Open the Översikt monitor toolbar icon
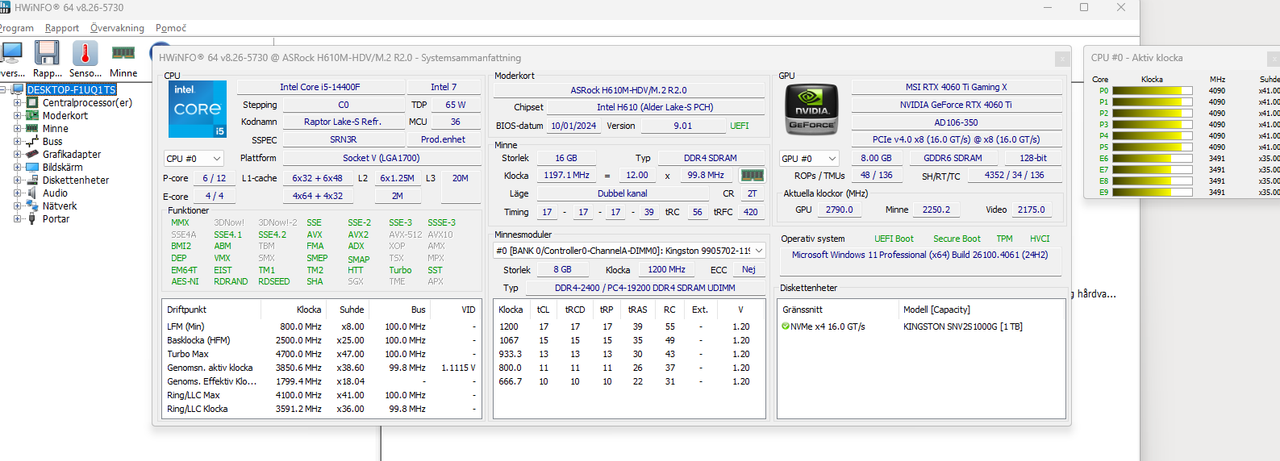Viewport: 1280px width, 461px height. click(12, 52)
